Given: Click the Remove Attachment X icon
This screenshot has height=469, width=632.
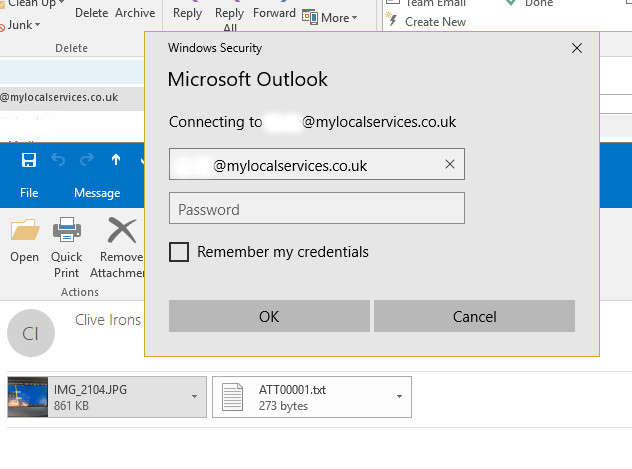Looking at the screenshot, I should (122, 230).
